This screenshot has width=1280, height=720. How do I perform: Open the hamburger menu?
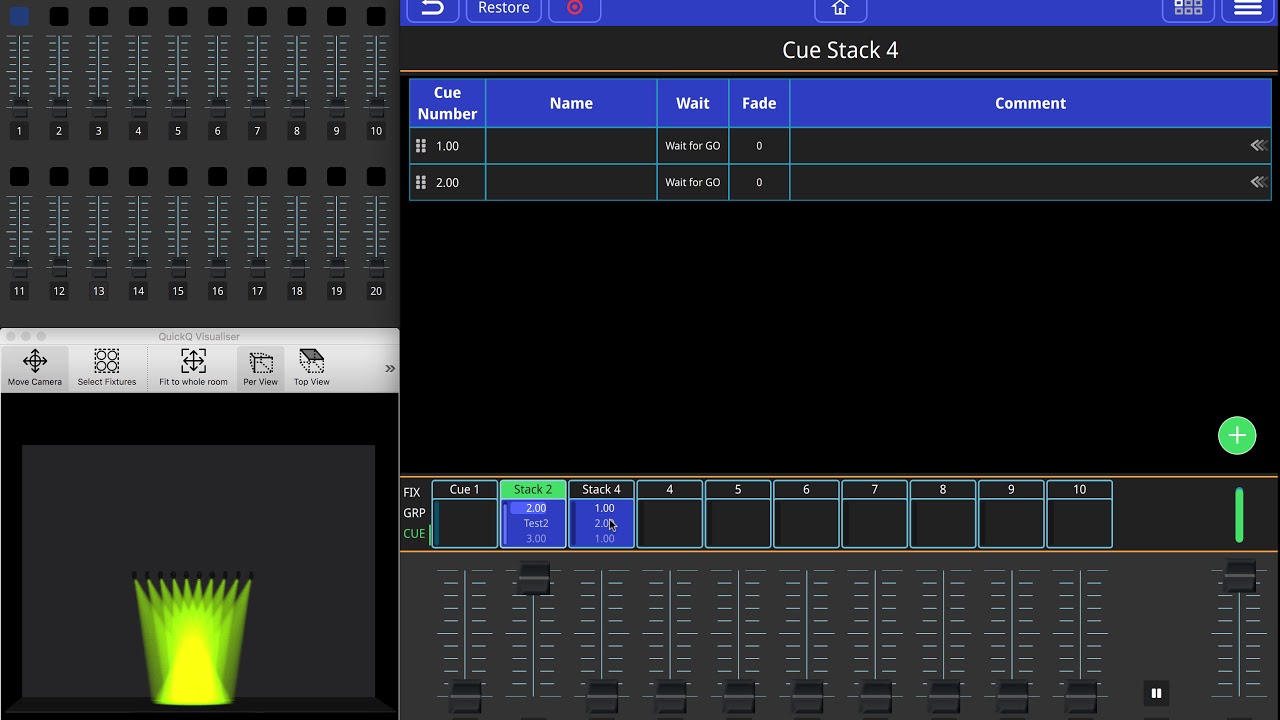coord(1248,9)
